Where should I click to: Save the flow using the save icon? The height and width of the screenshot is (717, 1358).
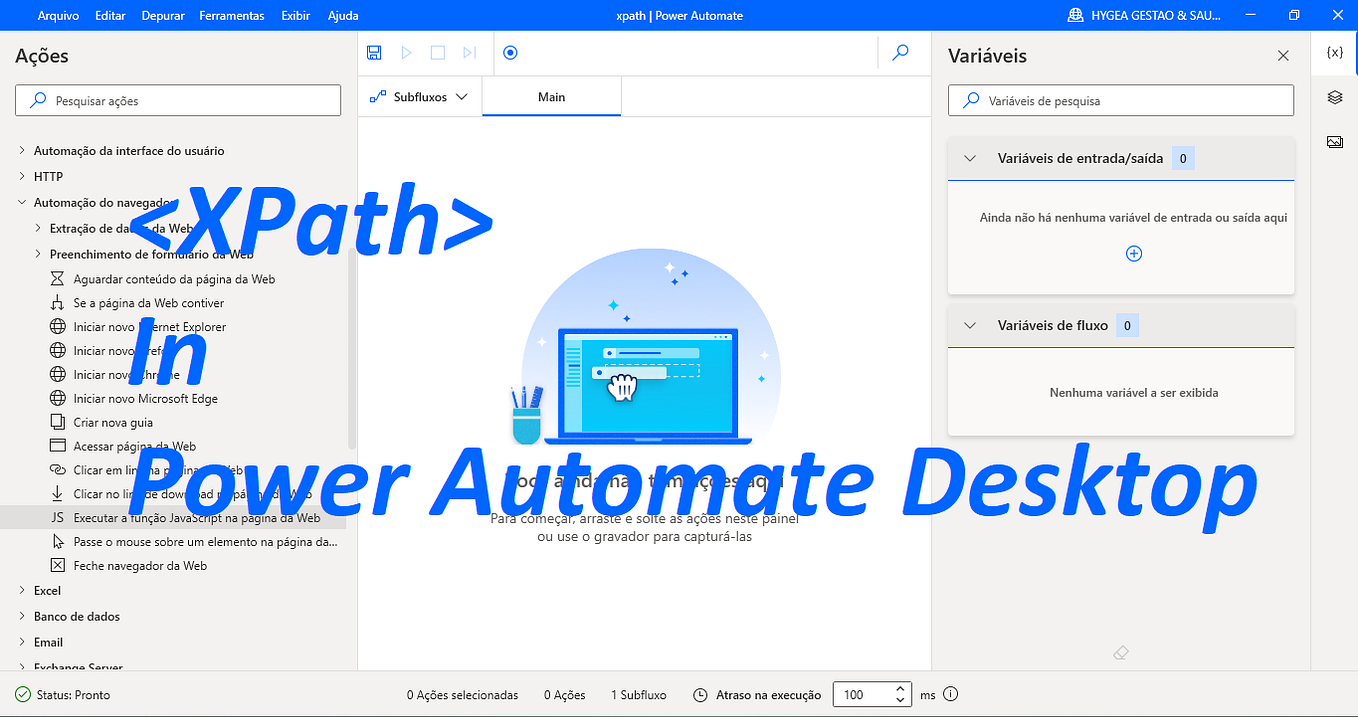tap(374, 52)
